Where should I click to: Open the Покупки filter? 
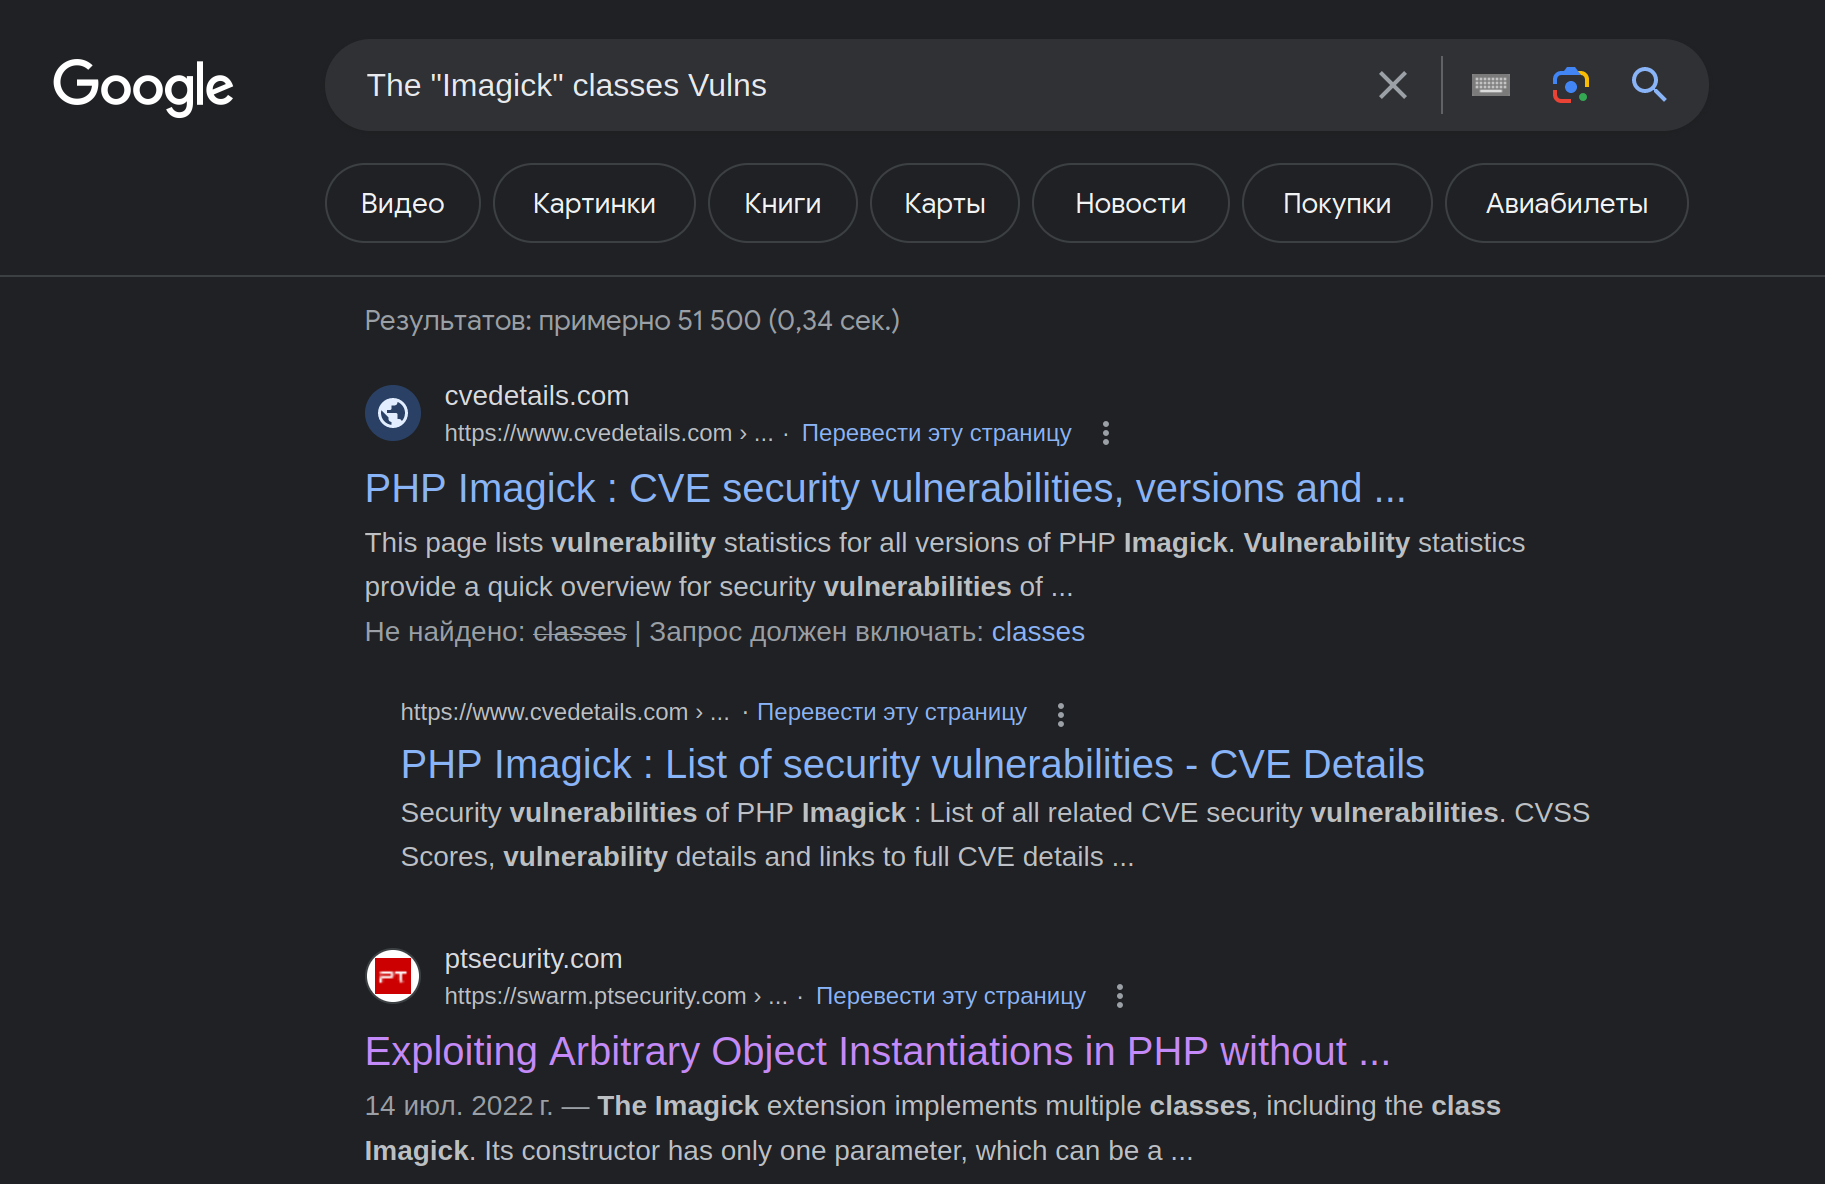pyautogui.click(x=1337, y=203)
